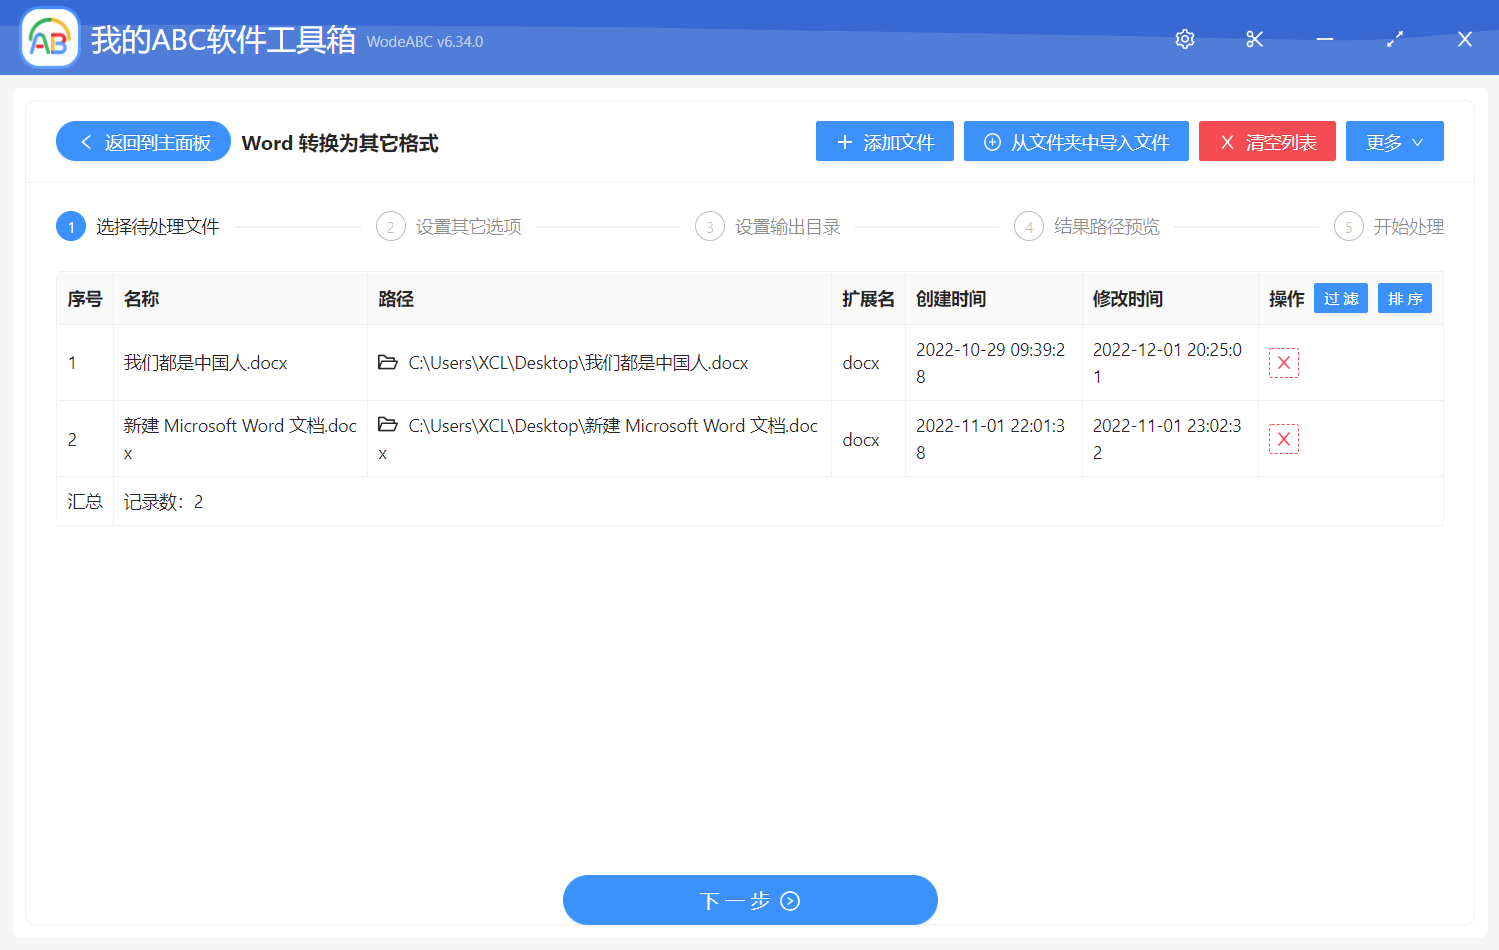Open settings via the gear icon
The height and width of the screenshot is (950, 1499).
1185,39
